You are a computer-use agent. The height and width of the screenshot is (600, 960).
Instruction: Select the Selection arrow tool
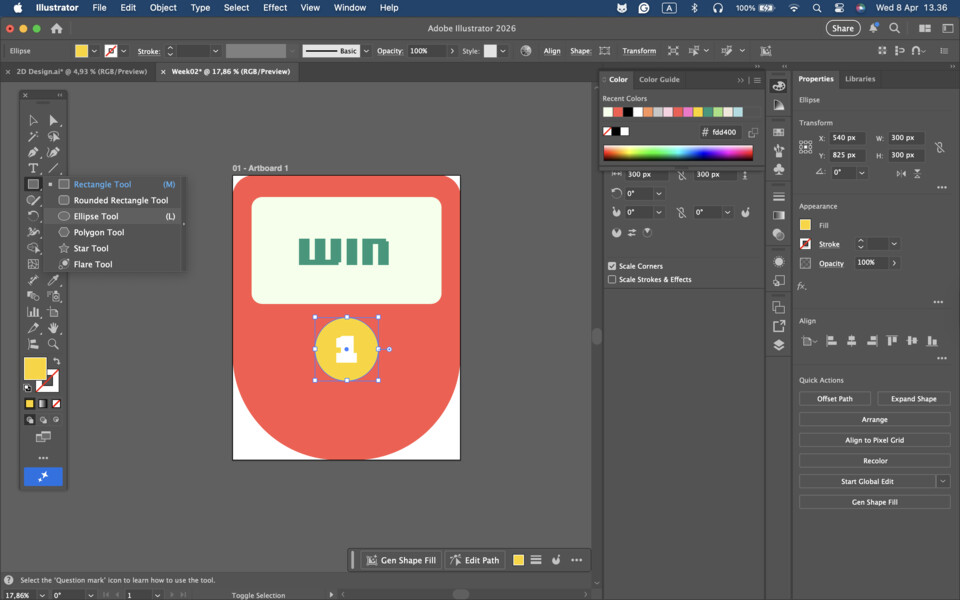tap(33, 120)
